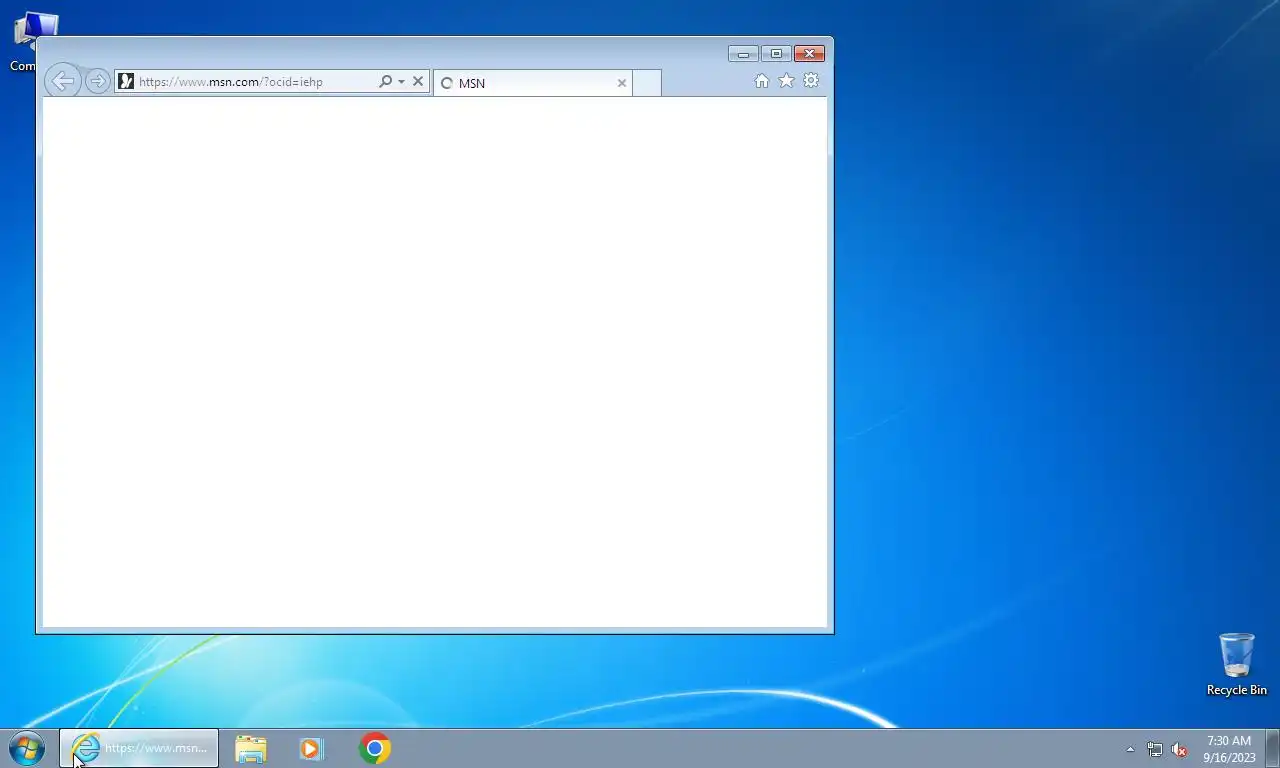Click the Show desktop strip
Image resolution: width=1280 pixels, height=768 pixels.
tap(1273, 749)
